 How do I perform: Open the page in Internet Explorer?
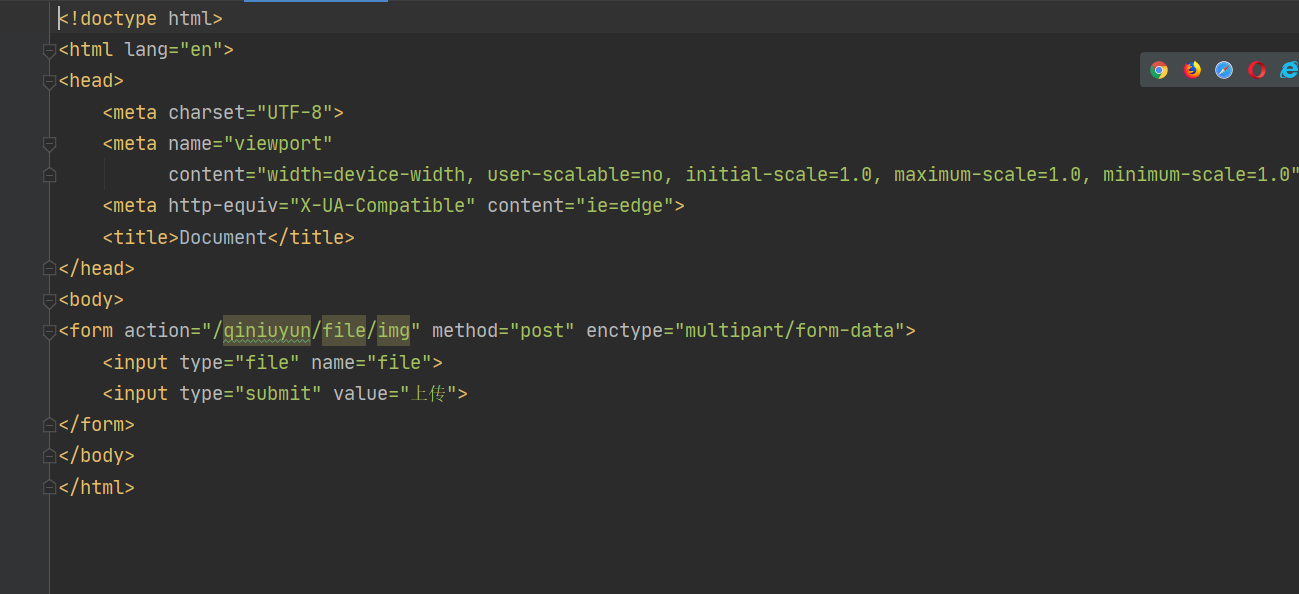click(1288, 70)
